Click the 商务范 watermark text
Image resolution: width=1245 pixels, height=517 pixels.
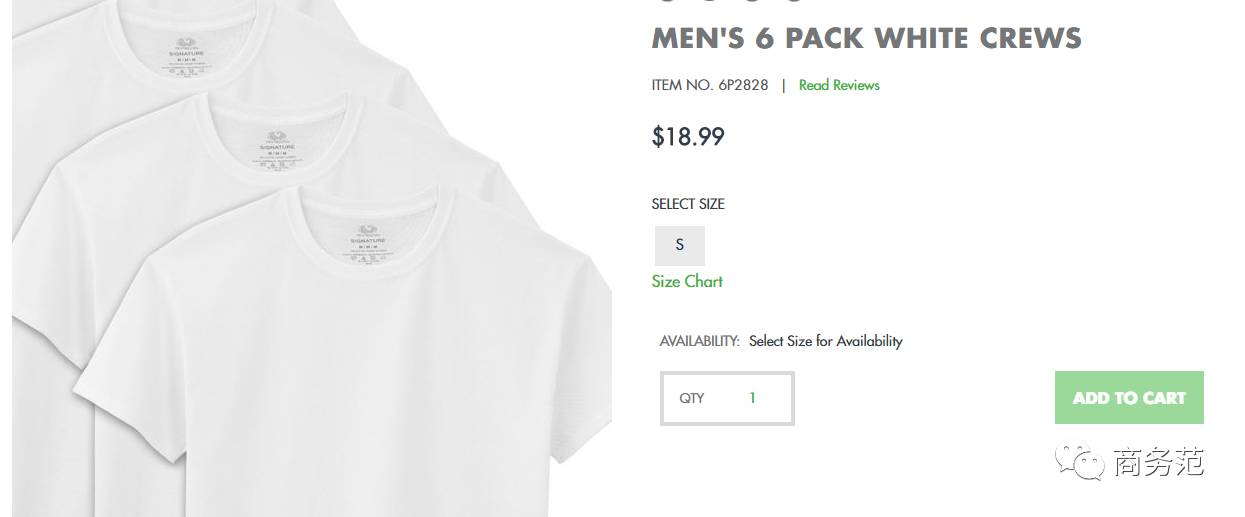coord(1158,462)
